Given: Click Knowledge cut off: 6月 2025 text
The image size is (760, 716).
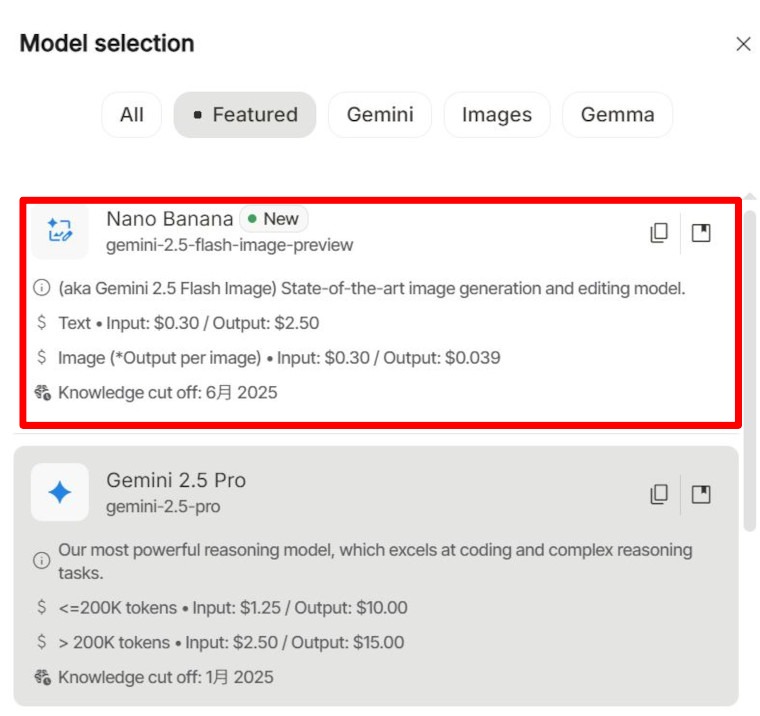Looking at the screenshot, I should (x=168, y=393).
